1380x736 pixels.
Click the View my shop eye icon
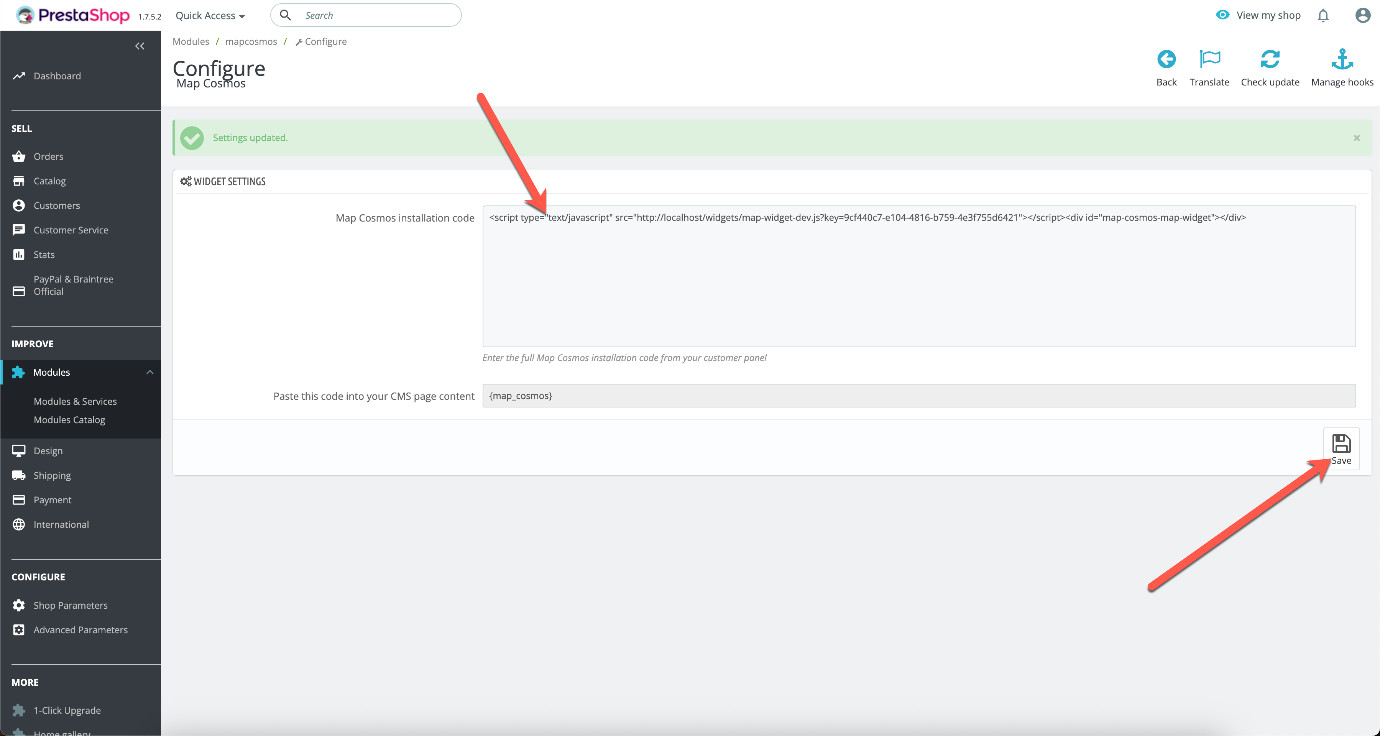coord(1222,15)
